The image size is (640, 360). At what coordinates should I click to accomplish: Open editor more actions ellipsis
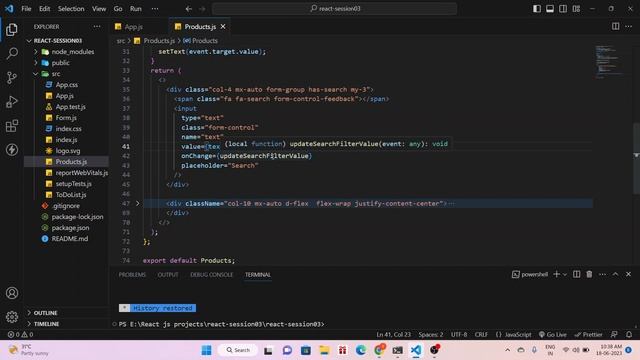(628, 27)
